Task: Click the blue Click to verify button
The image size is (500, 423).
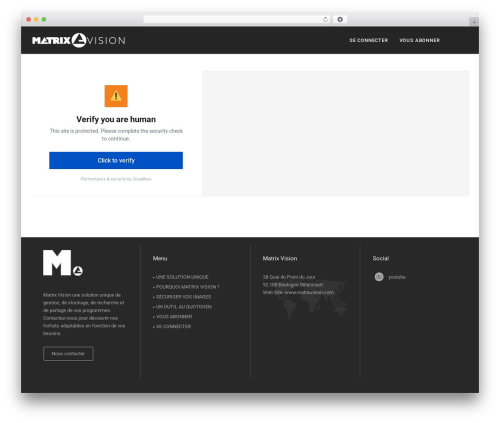Action: click(116, 160)
